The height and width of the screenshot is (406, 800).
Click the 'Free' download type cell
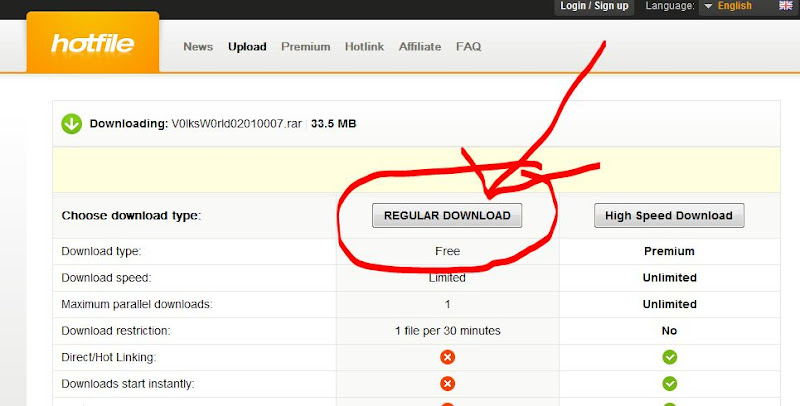(x=447, y=251)
